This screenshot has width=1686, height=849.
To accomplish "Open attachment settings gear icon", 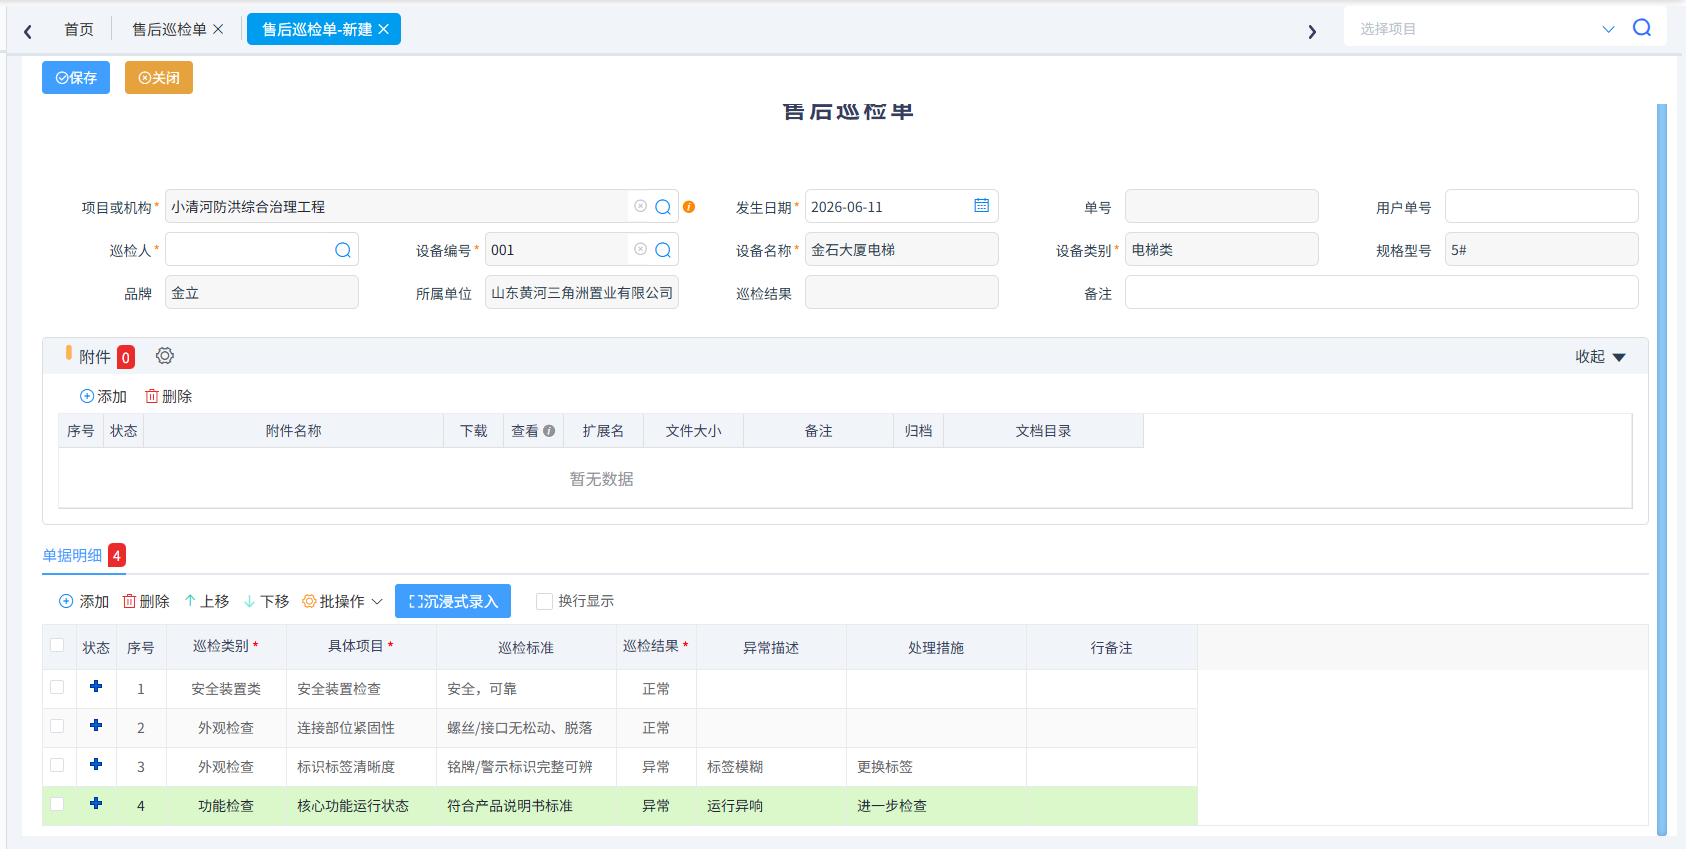I will click(165, 356).
